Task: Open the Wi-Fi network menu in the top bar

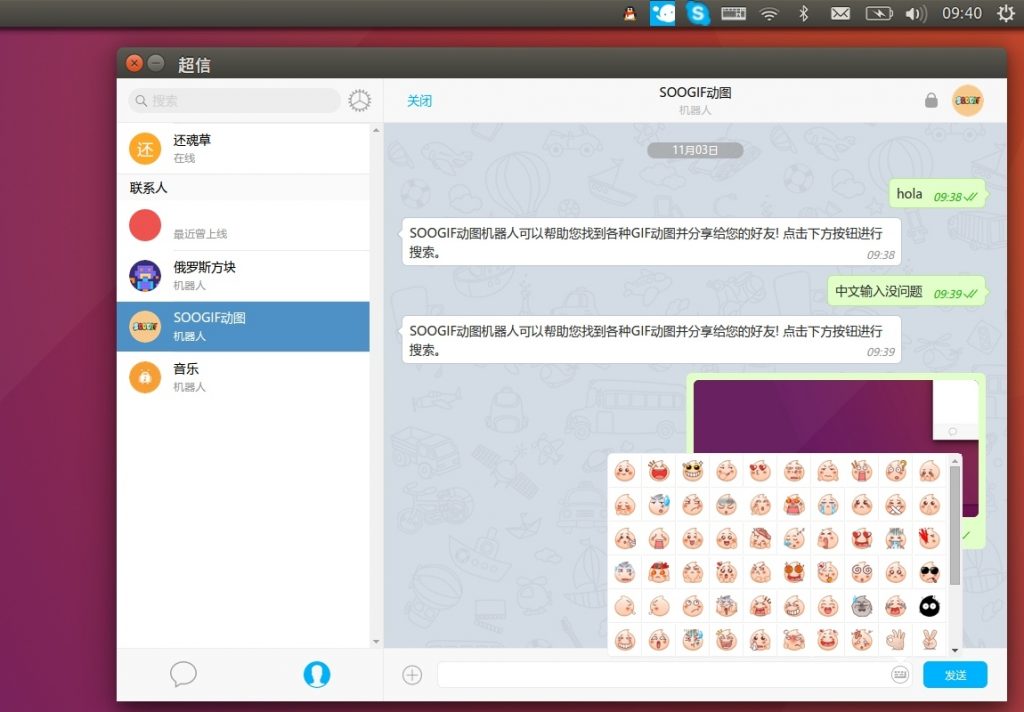Action: (x=768, y=13)
